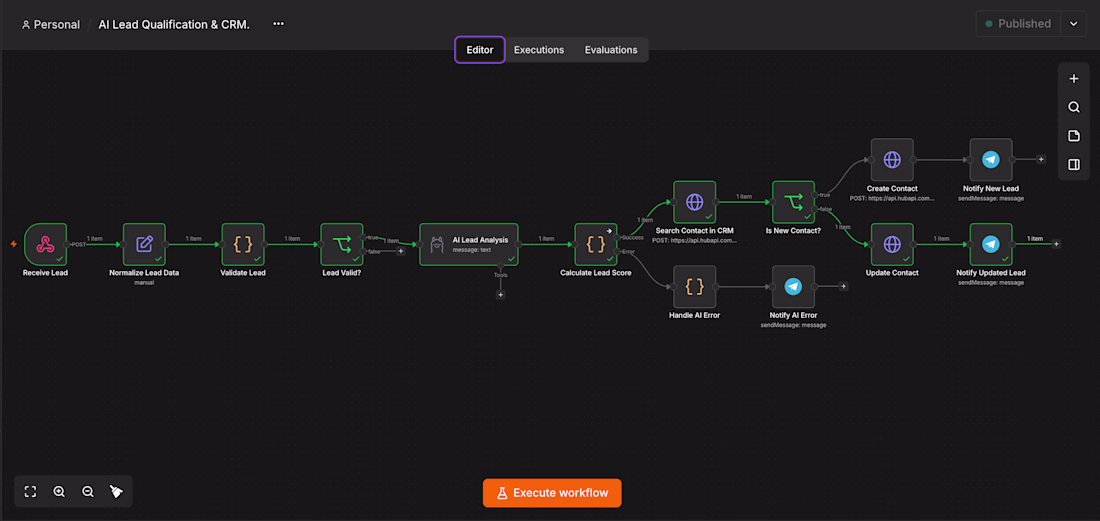Switch to the Executions tab

click(539, 50)
